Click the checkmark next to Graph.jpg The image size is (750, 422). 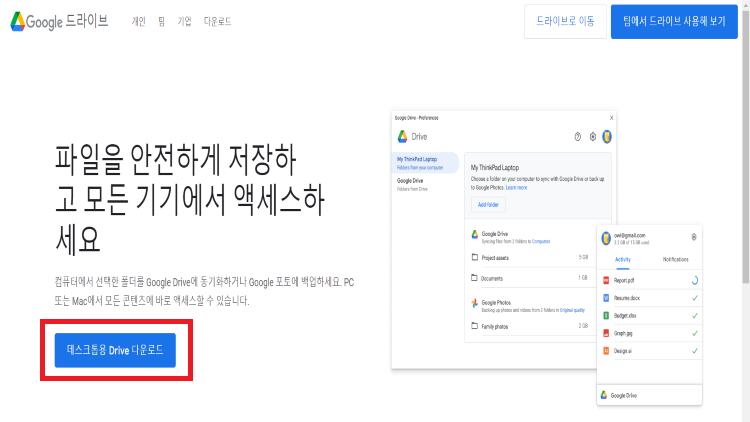pyautogui.click(x=695, y=333)
